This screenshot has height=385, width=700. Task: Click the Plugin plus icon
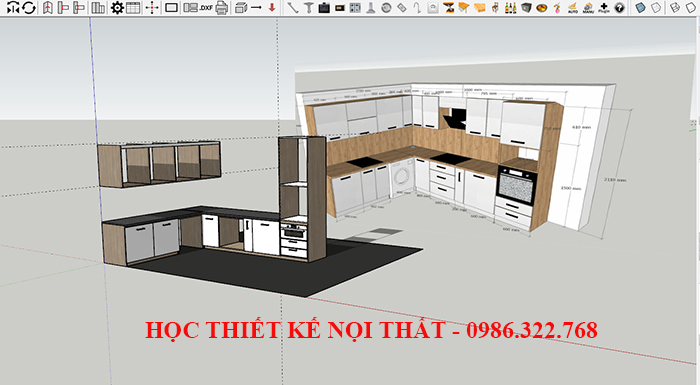tap(604, 7)
